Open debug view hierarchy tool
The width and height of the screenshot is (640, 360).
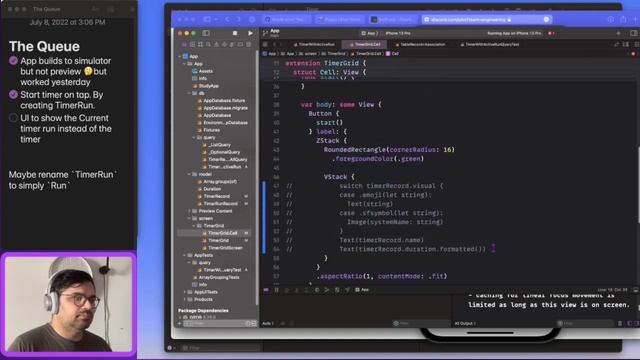pyautogui.click(x=317, y=290)
